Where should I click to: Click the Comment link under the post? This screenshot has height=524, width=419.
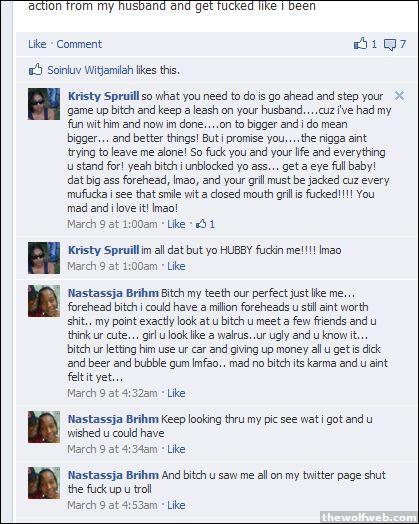(x=79, y=44)
